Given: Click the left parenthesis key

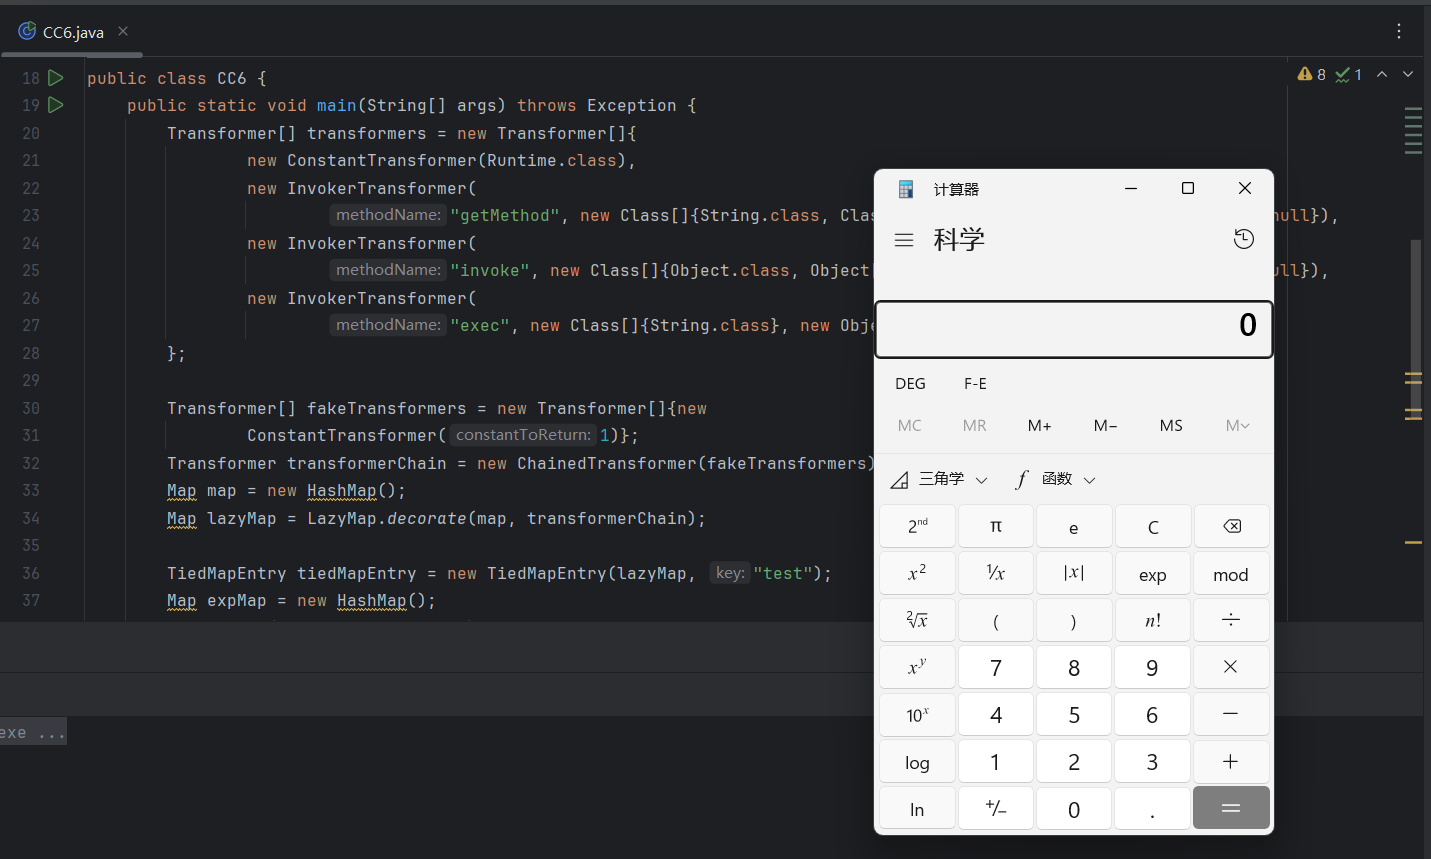Looking at the screenshot, I should coord(996,620).
